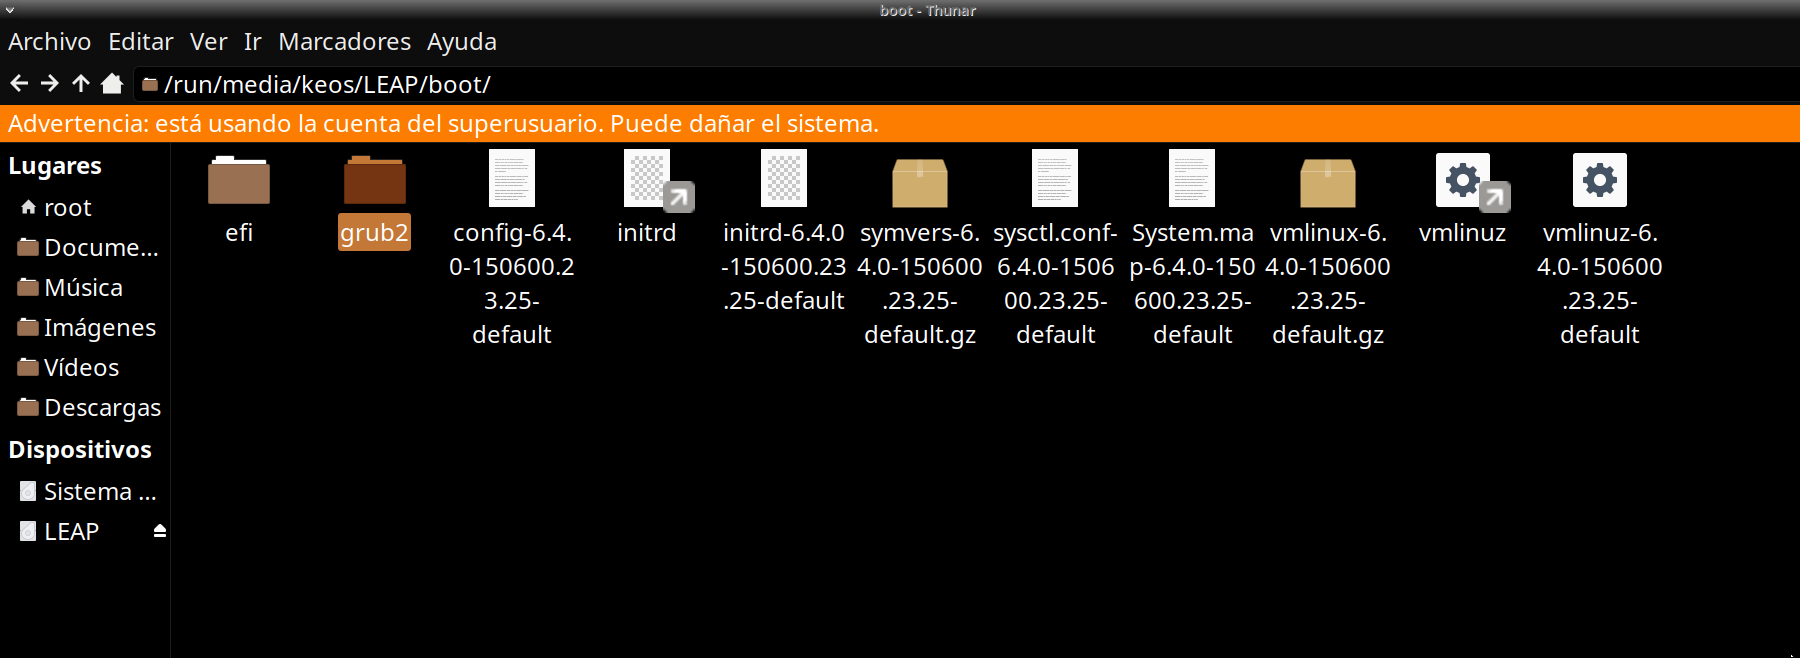This screenshot has height=658, width=1800.
Task: Select the System.map text file
Action: pyautogui.click(x=1191, y=181)
